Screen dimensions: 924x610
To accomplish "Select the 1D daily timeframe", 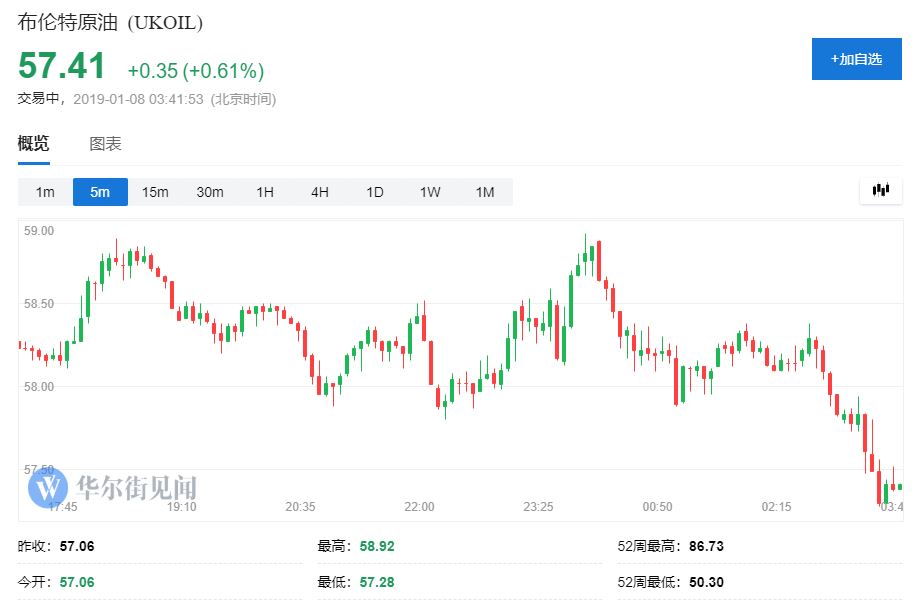I will click(375, 192).
